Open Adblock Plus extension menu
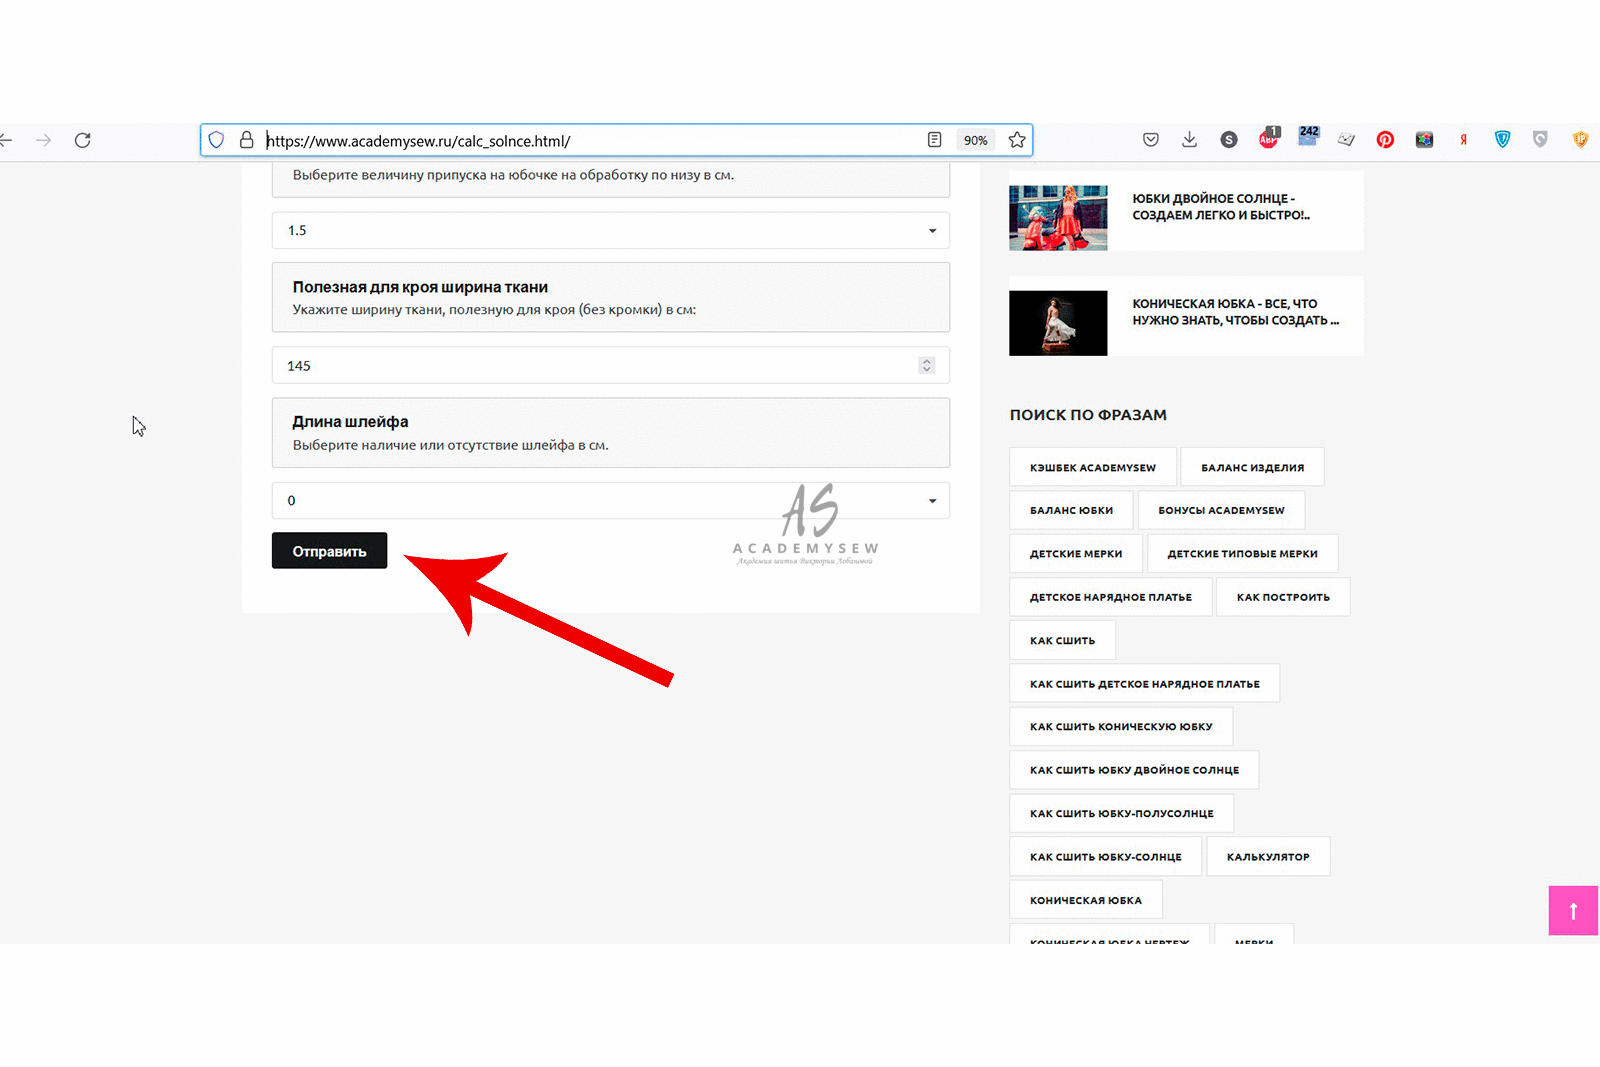This screenshot has height=1067, width=1600. [x=1269, y=138]
